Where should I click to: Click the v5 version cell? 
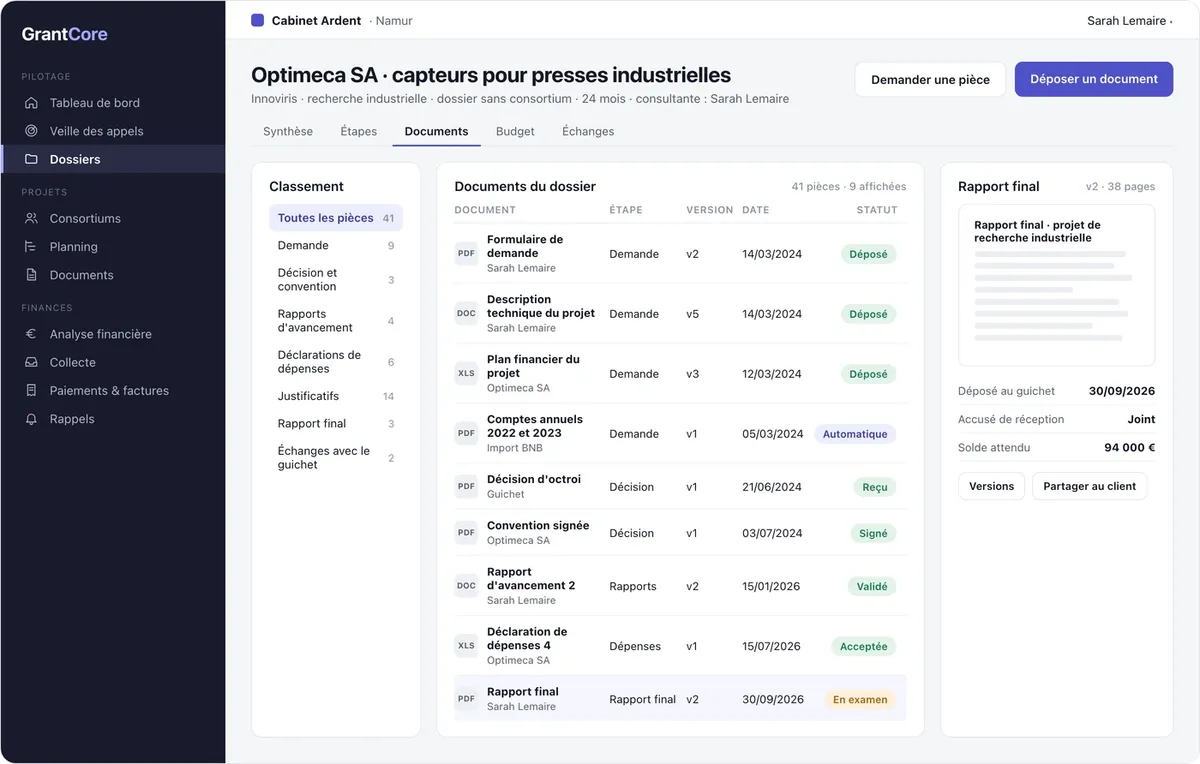(693, 314)
